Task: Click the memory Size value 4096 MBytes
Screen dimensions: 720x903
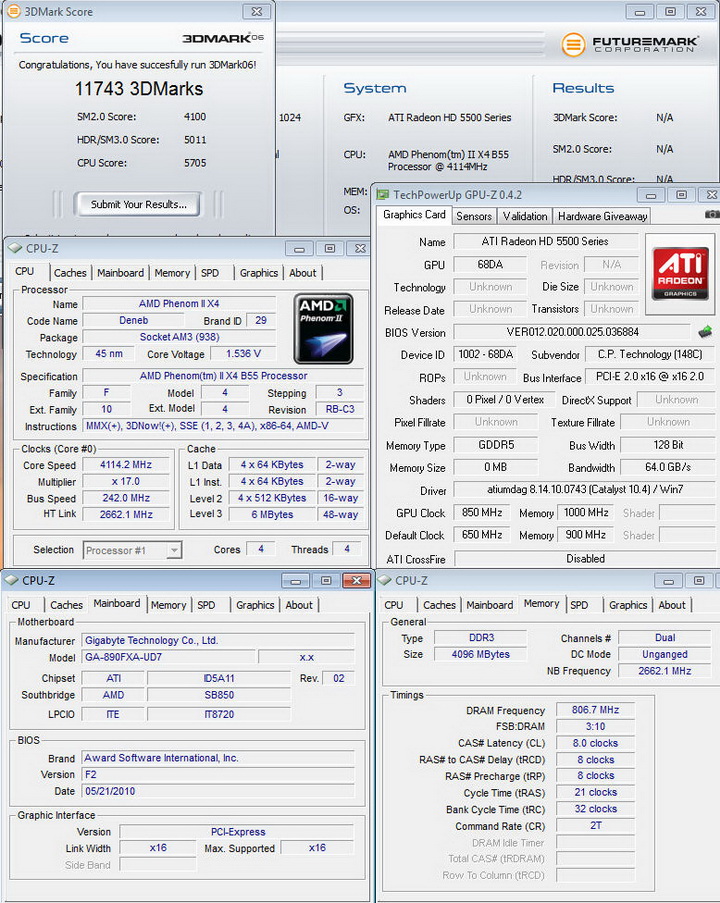Action: pyautogui.click(x=480, y=654)
